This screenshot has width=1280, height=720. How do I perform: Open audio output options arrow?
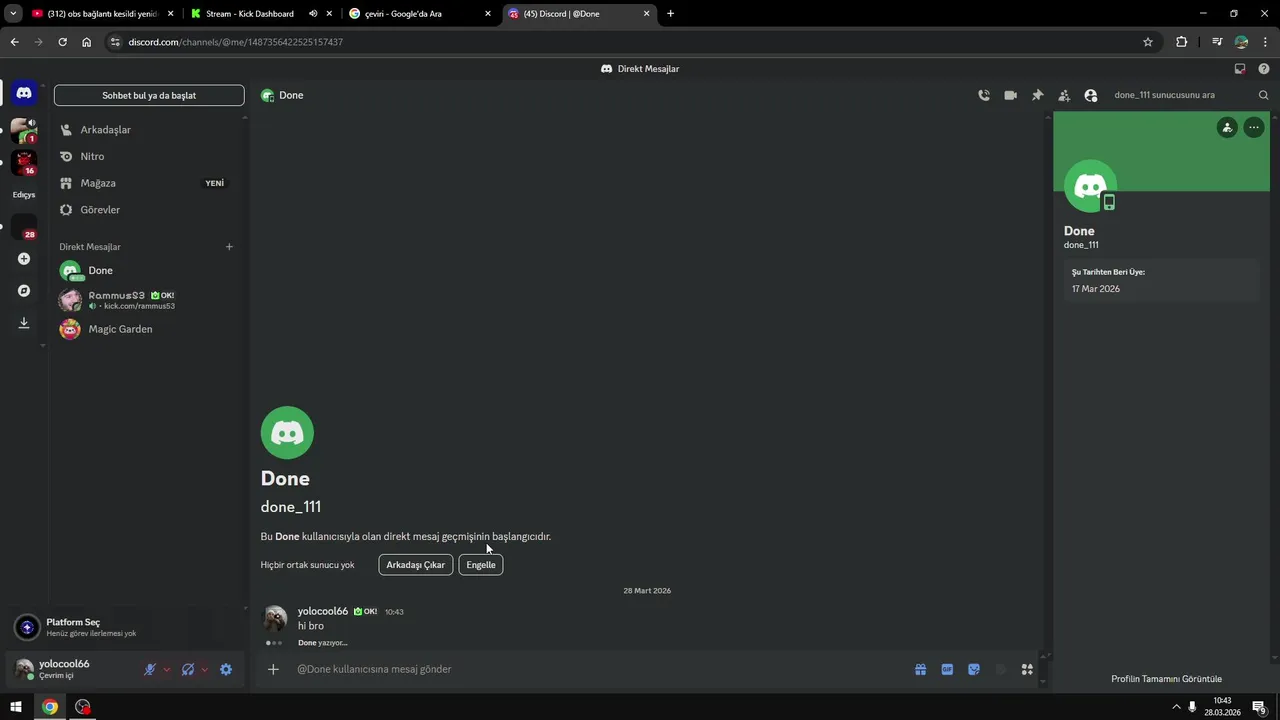(204, 670)
